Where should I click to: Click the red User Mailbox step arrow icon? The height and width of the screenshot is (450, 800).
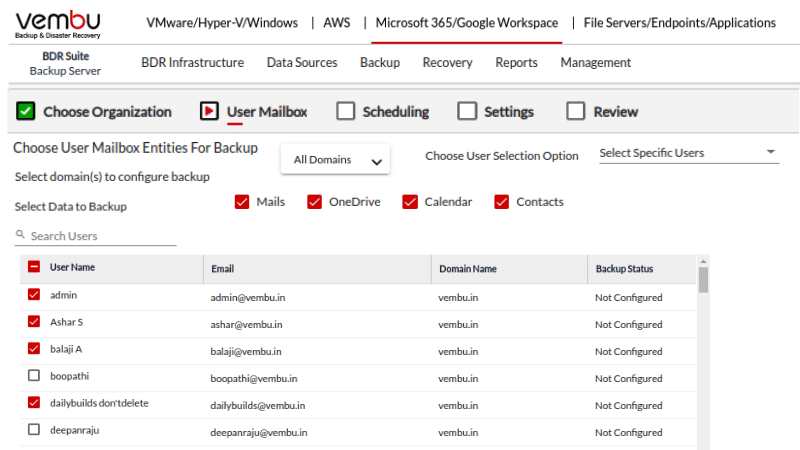pos(209,111)
